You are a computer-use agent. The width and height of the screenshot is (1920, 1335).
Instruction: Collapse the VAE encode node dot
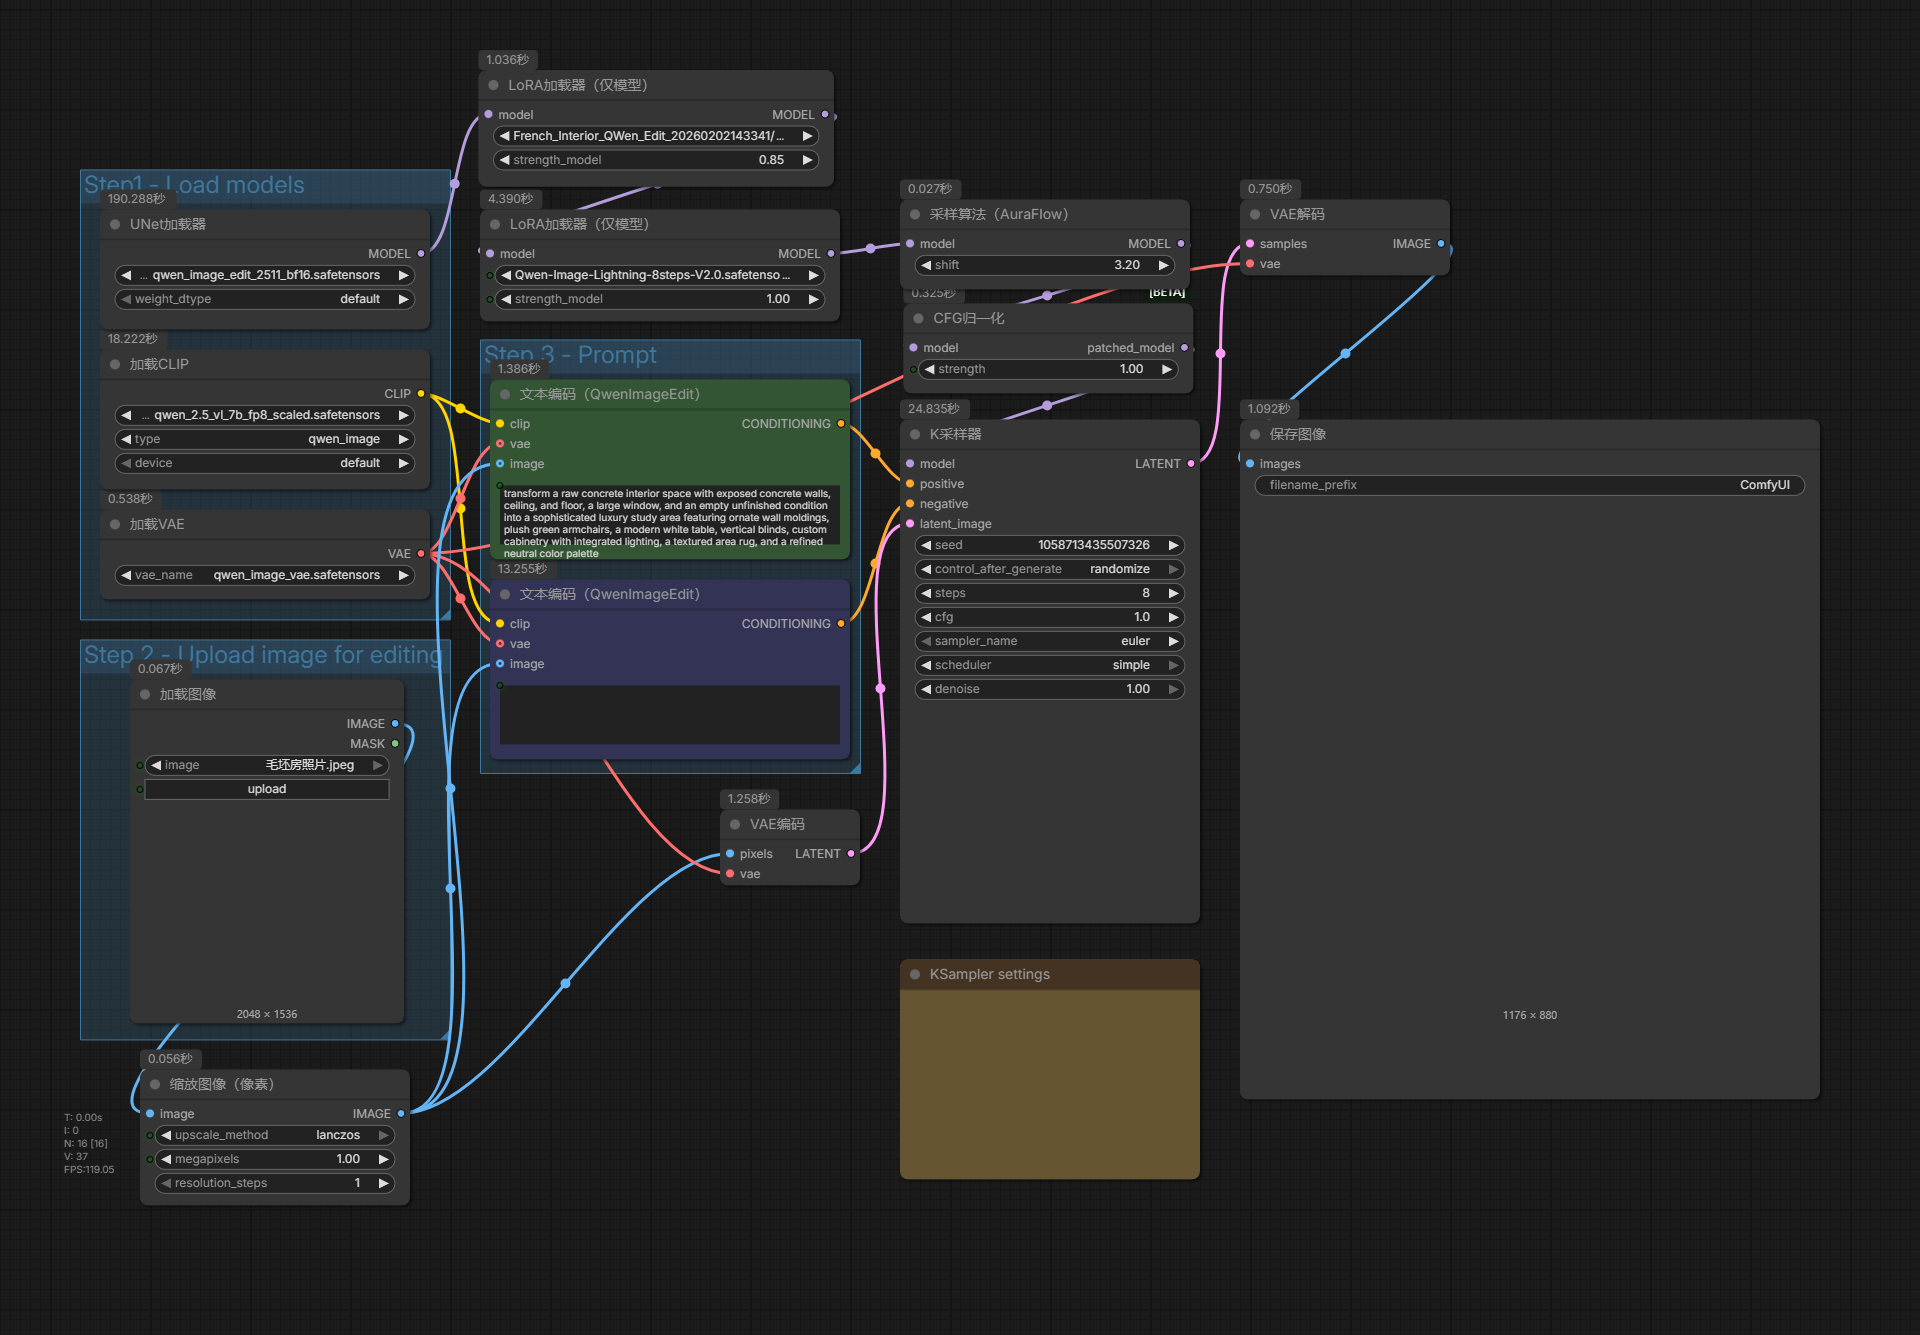(x=735, y=824)
